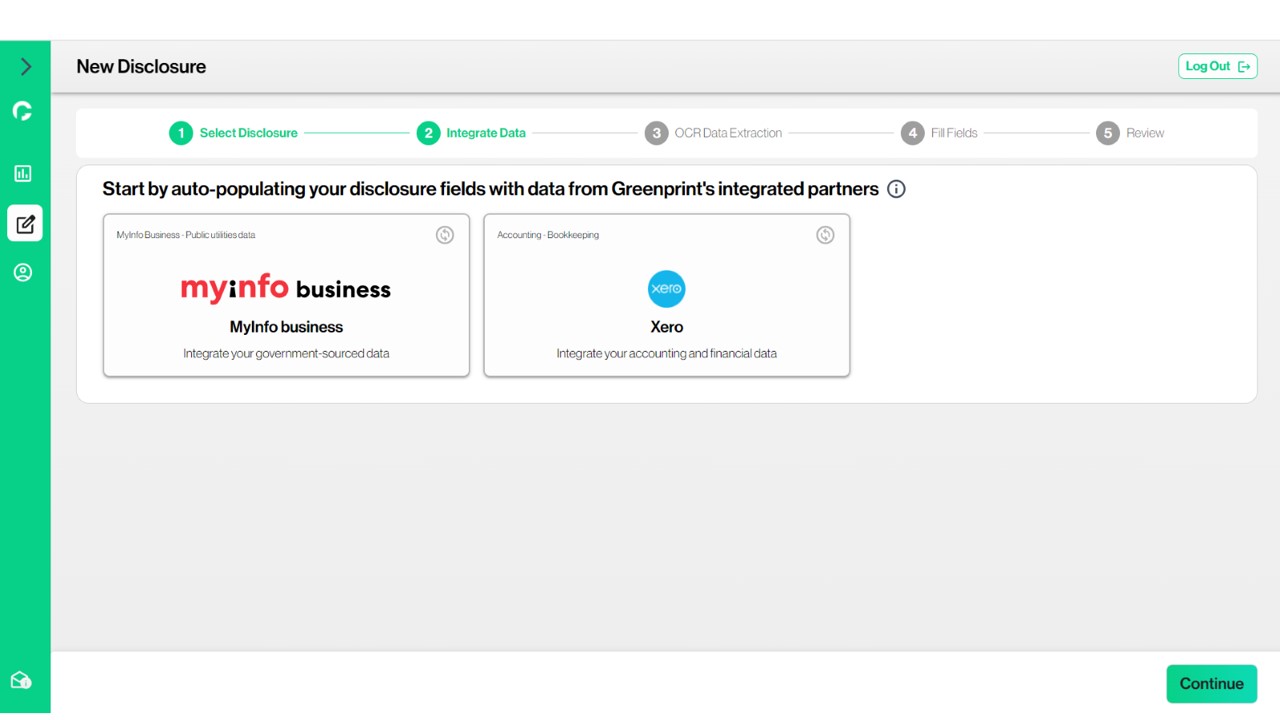Go to step 4 Fill Fields
This screenshot has width=1280, height=720.
tap(939, 133)
